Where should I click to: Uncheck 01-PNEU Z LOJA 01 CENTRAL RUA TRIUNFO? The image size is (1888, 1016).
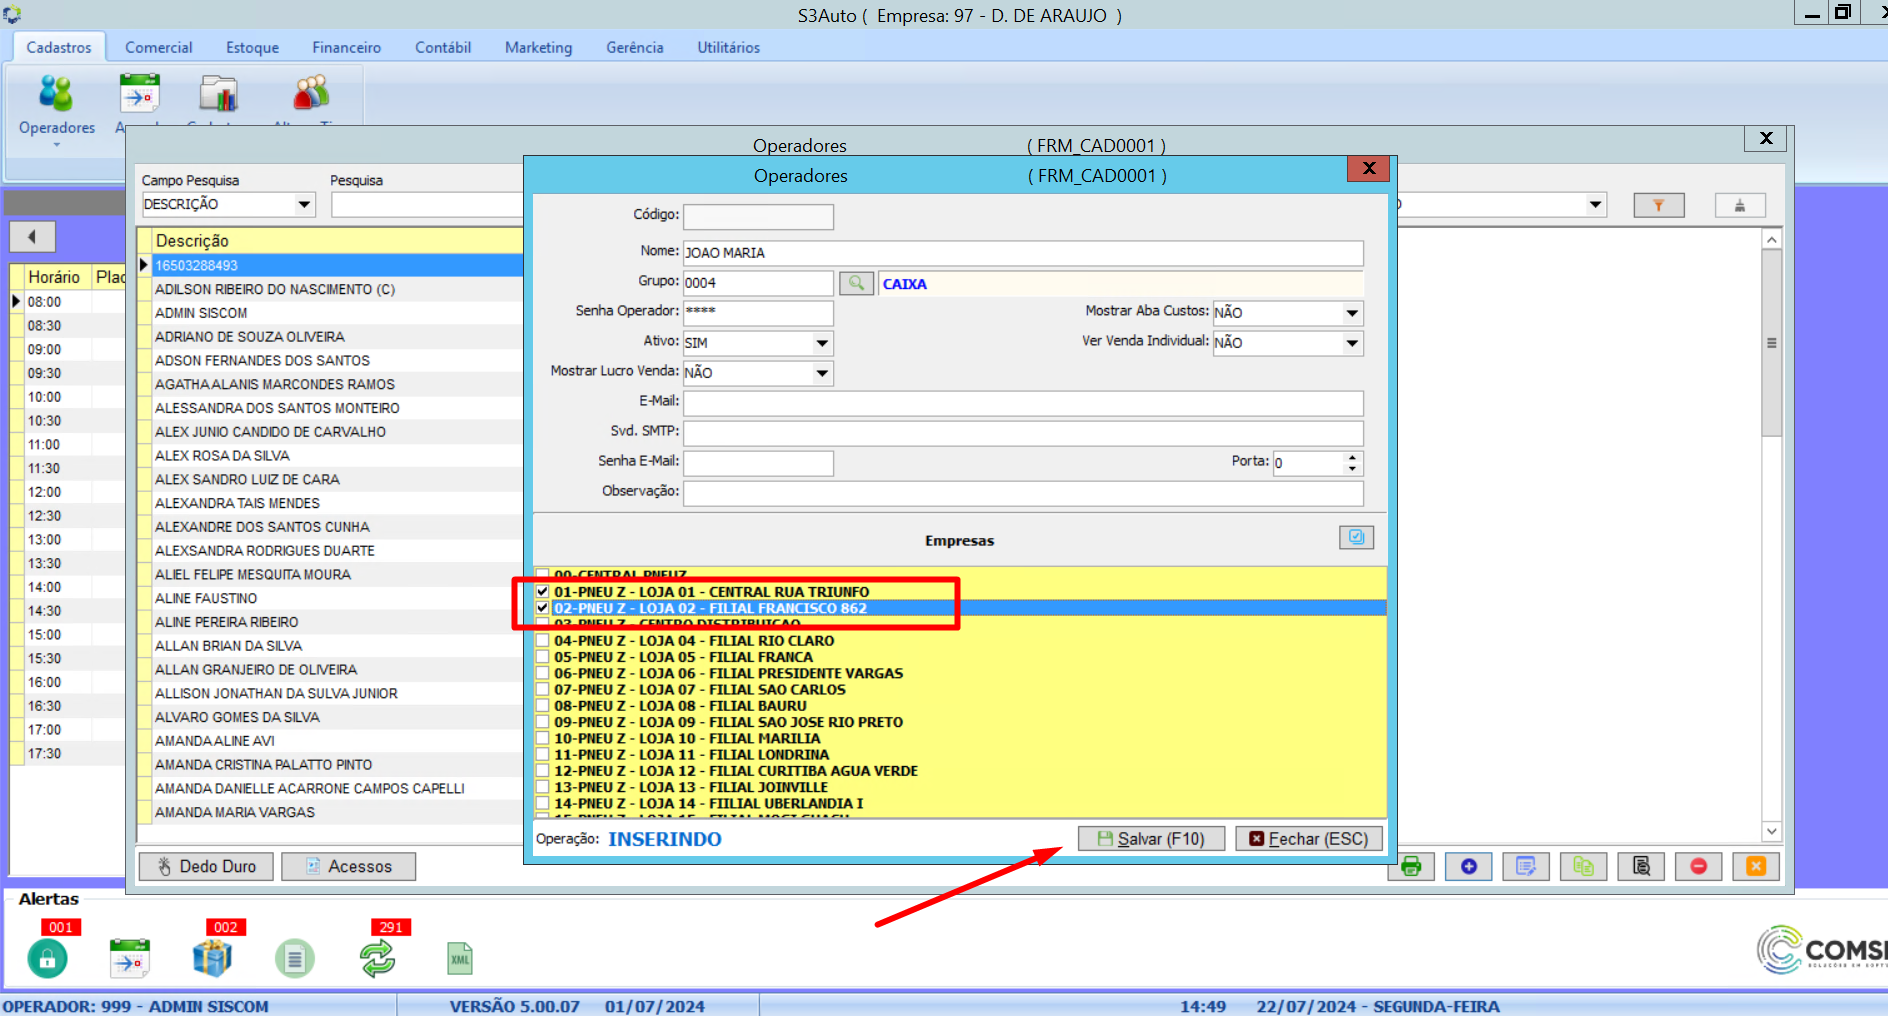coord(543,592)
